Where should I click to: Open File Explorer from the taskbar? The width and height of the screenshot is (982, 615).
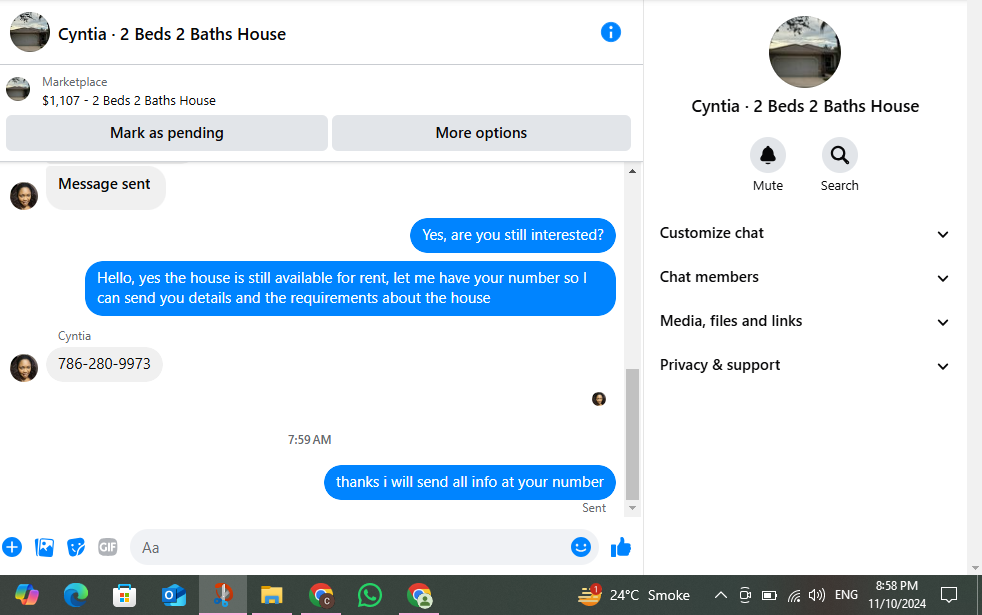(x=271, y=595)
